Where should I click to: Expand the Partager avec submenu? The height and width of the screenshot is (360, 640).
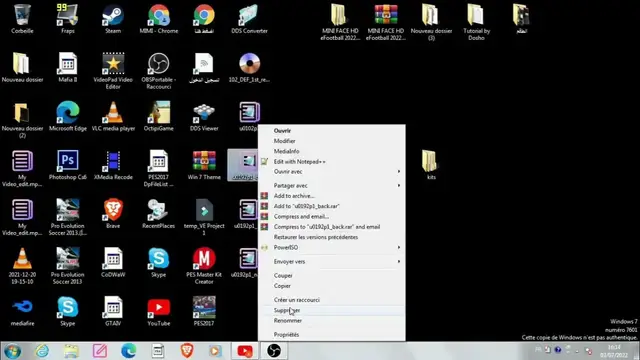pos(331,185)
